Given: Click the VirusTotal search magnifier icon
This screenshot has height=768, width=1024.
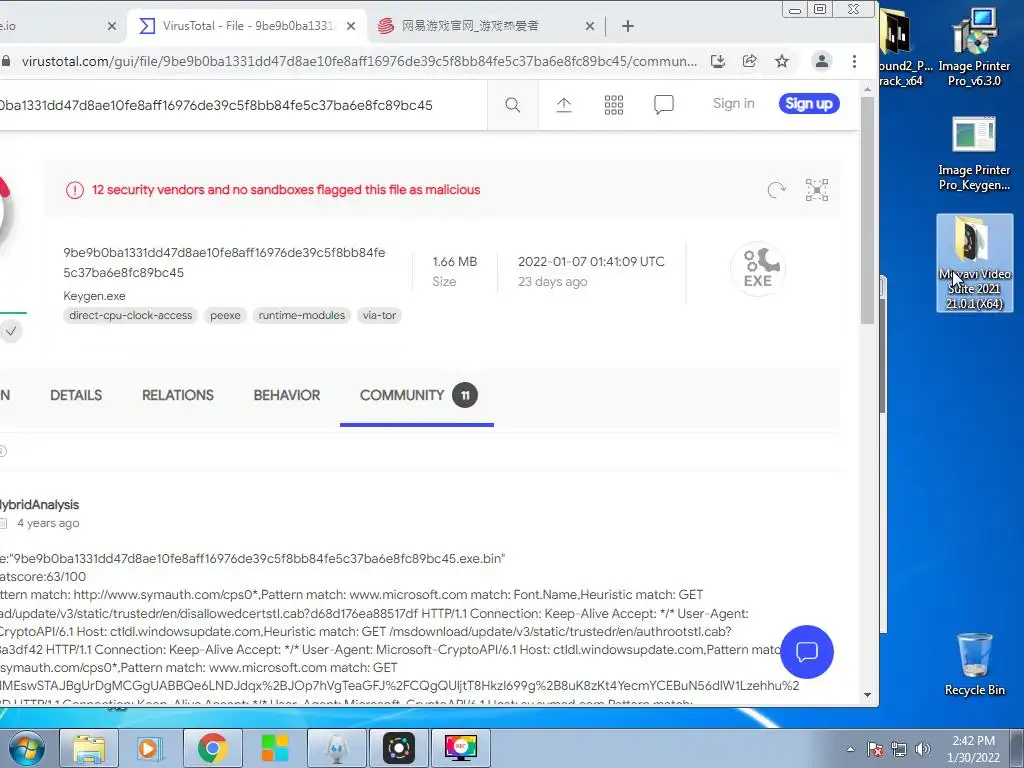Looking at the screenshot, I should (x=513, y=105).
